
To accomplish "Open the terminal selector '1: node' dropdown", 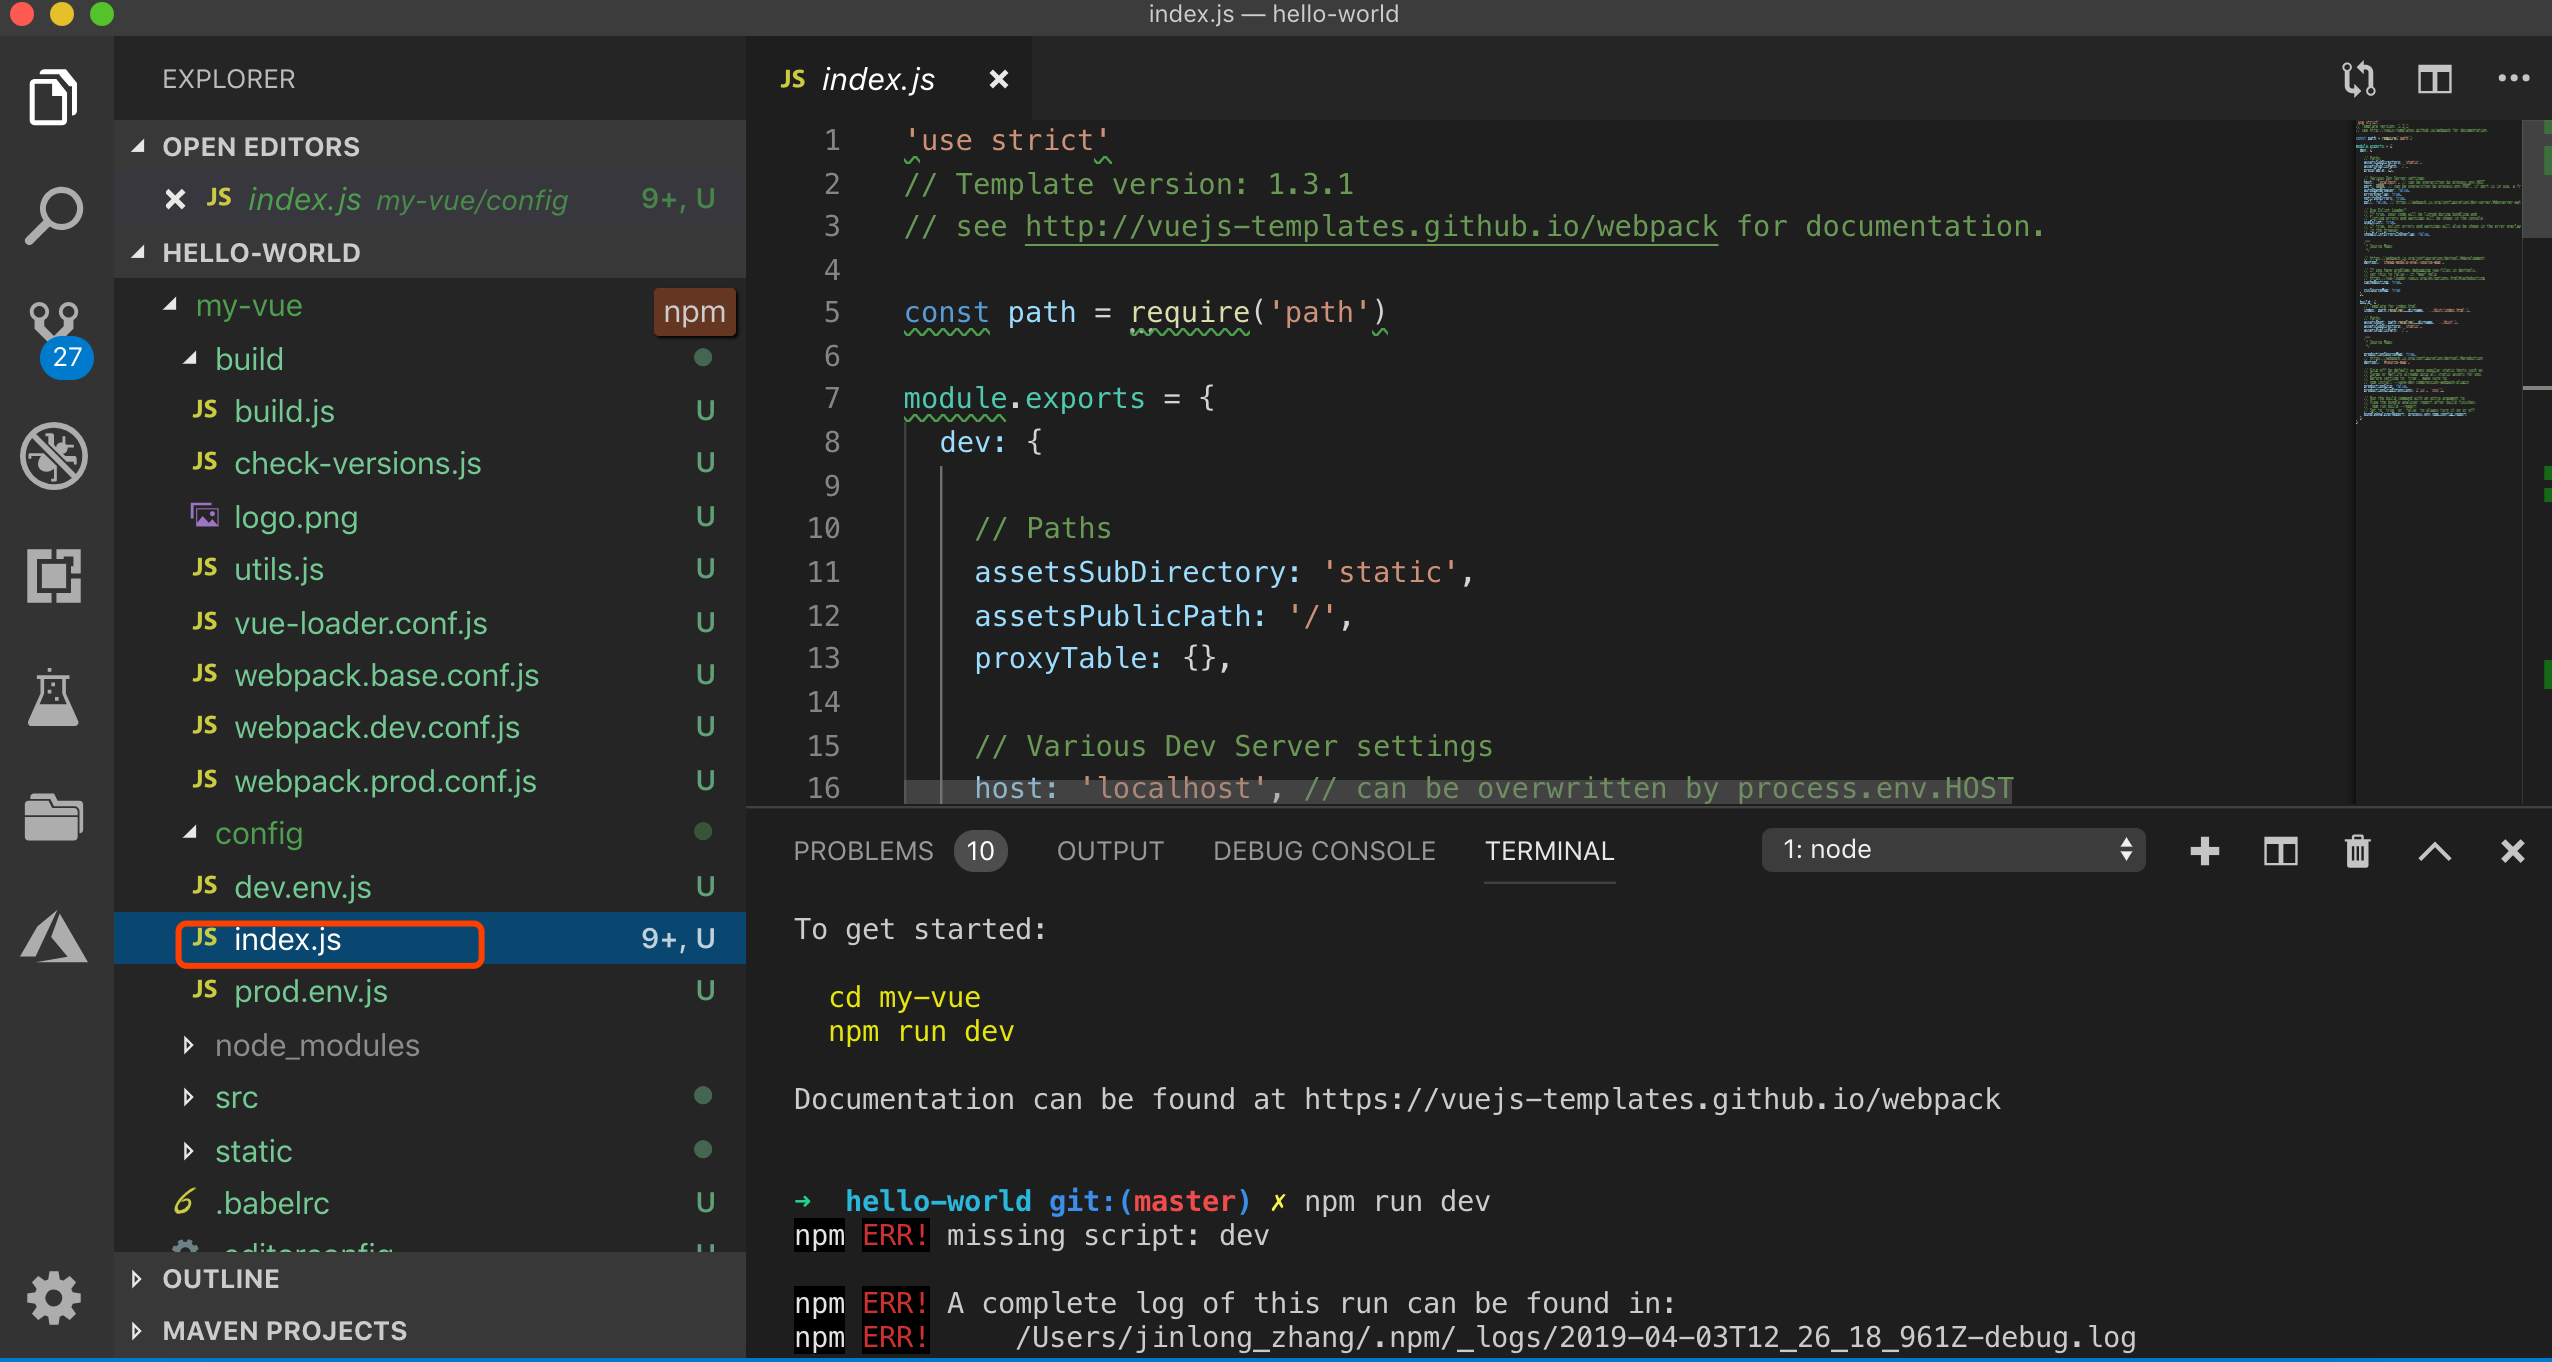I will click(x=1953, y=850).
